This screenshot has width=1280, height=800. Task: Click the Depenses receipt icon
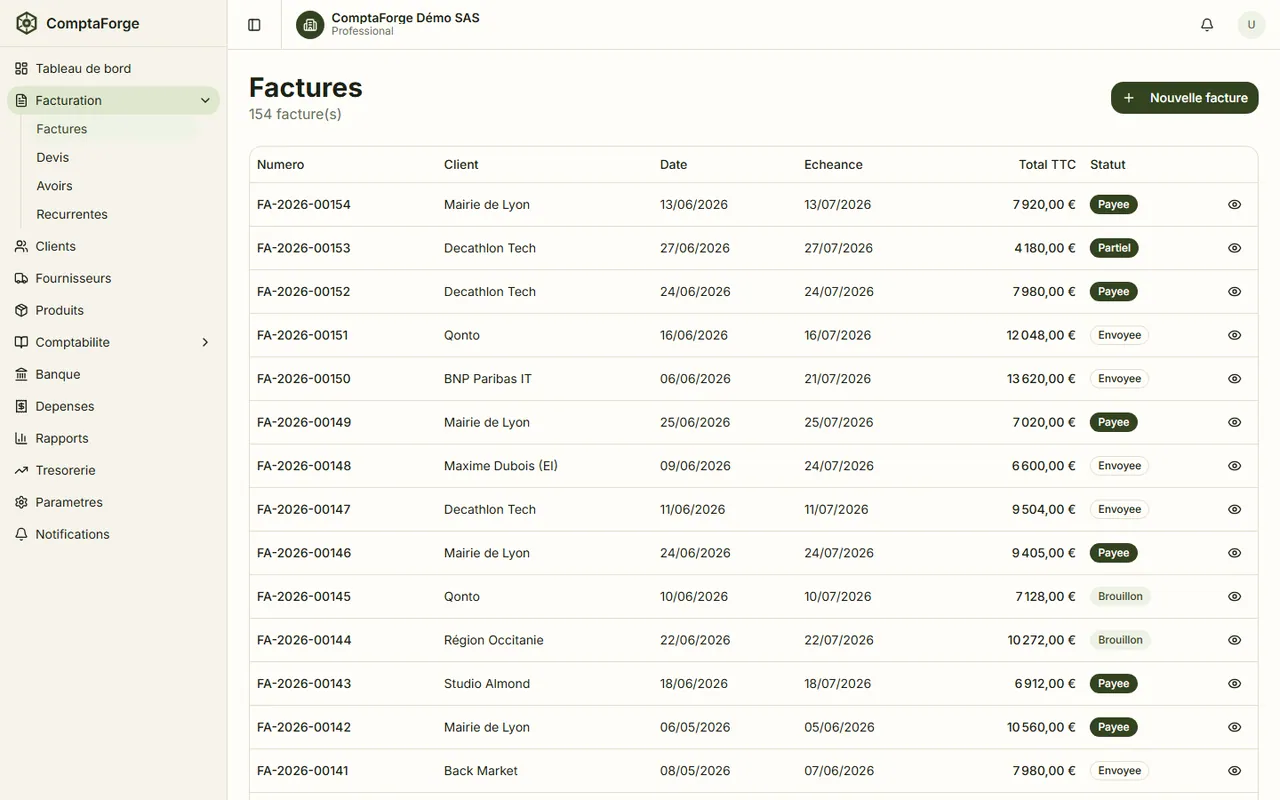21,406
